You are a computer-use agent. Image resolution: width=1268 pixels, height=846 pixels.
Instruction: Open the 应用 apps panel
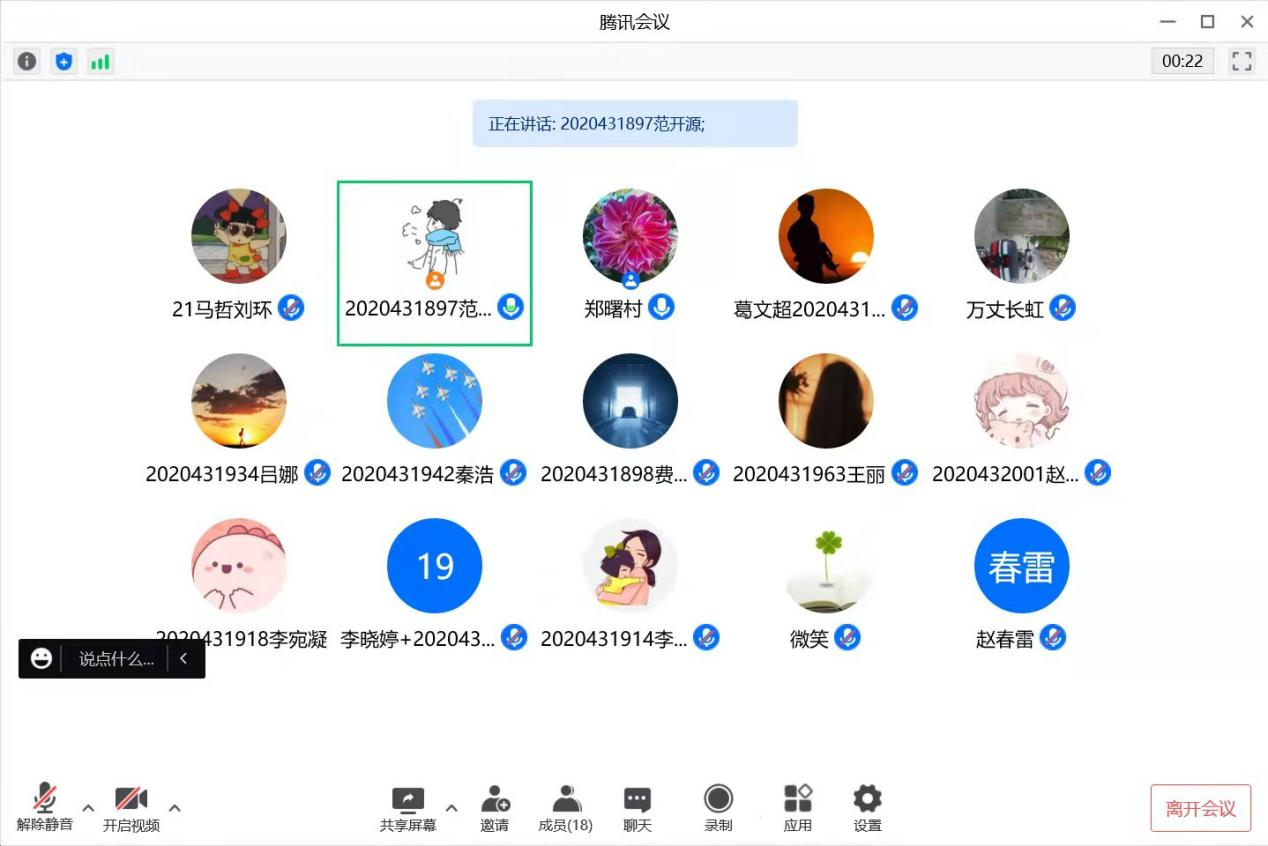coord(797,808)
